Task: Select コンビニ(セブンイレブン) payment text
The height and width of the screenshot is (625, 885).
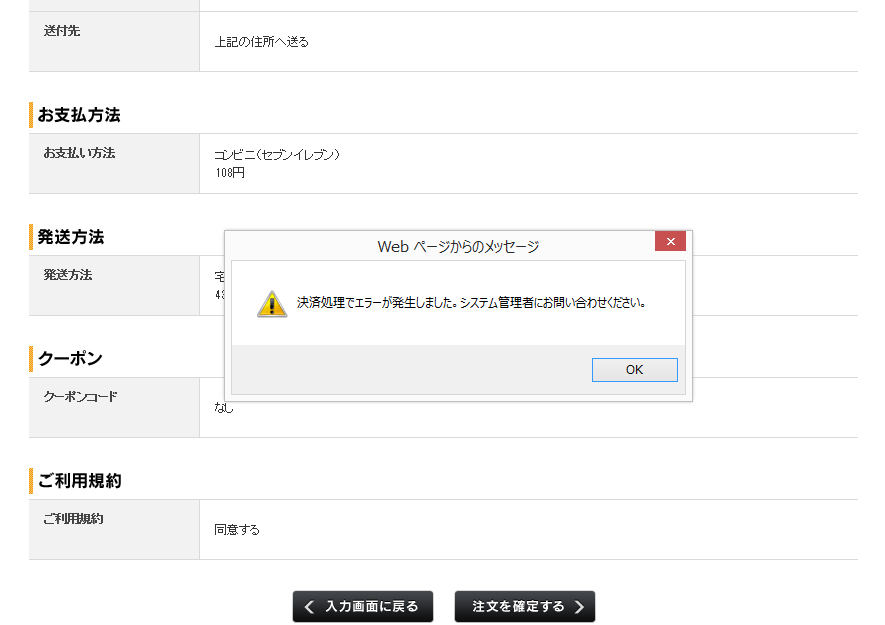Action: pos(278,155)
